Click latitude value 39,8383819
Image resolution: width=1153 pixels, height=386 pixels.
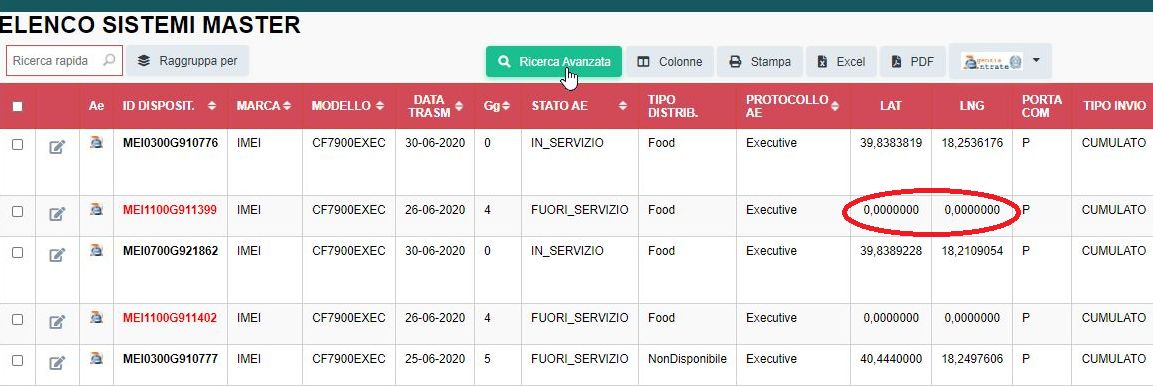pyautogui.click(x=890, y=143)
